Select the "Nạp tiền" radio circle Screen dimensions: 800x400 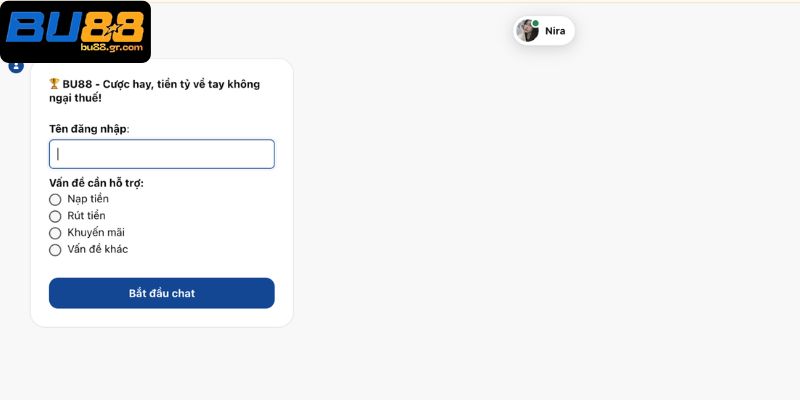click(x=55, y=199)
